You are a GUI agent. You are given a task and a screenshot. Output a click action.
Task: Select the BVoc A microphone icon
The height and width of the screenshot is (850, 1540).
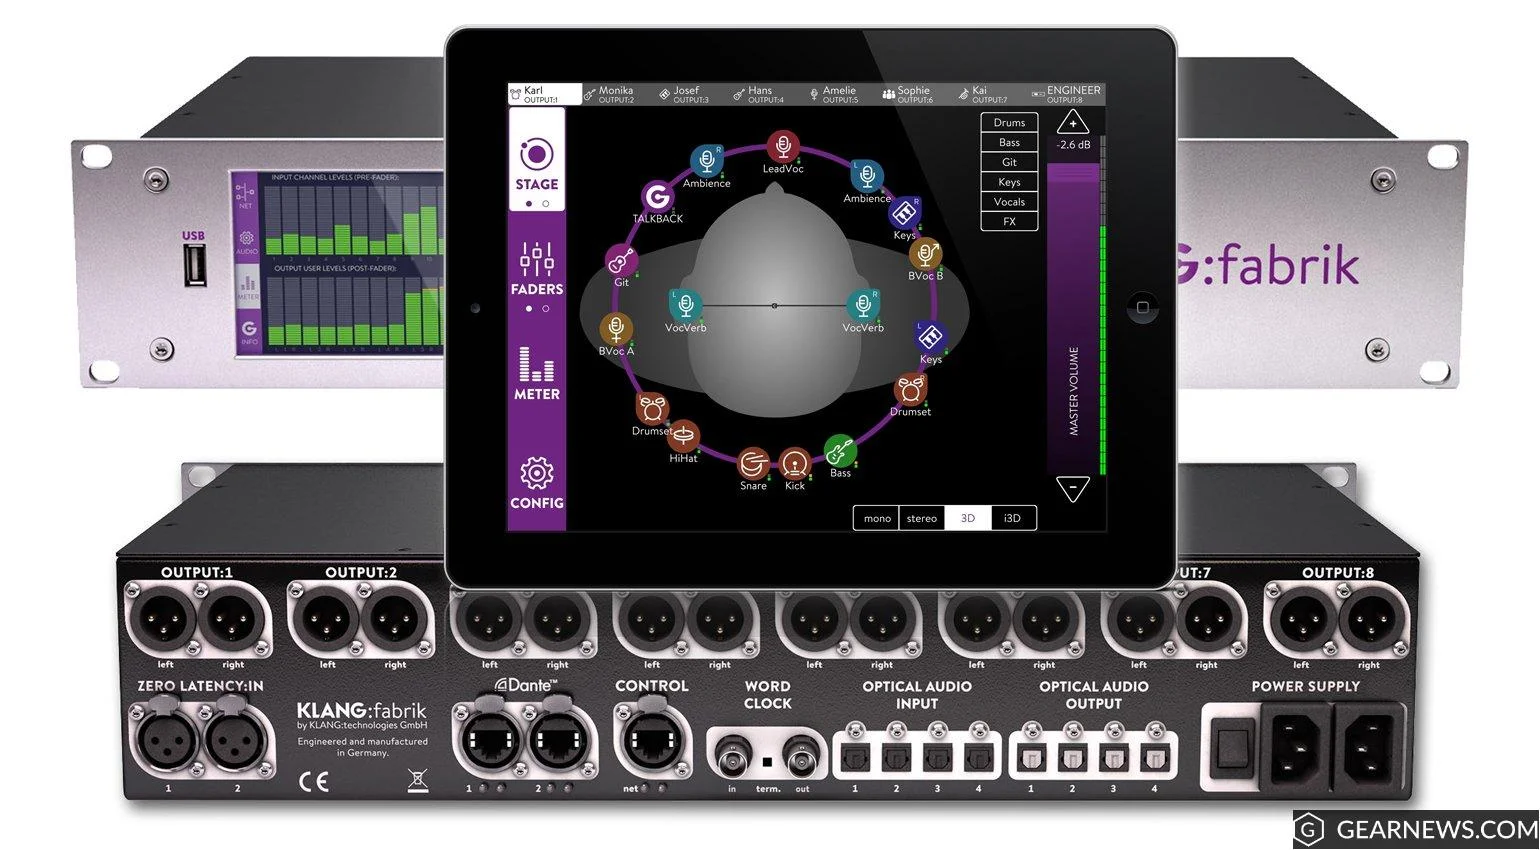[616, 329]
